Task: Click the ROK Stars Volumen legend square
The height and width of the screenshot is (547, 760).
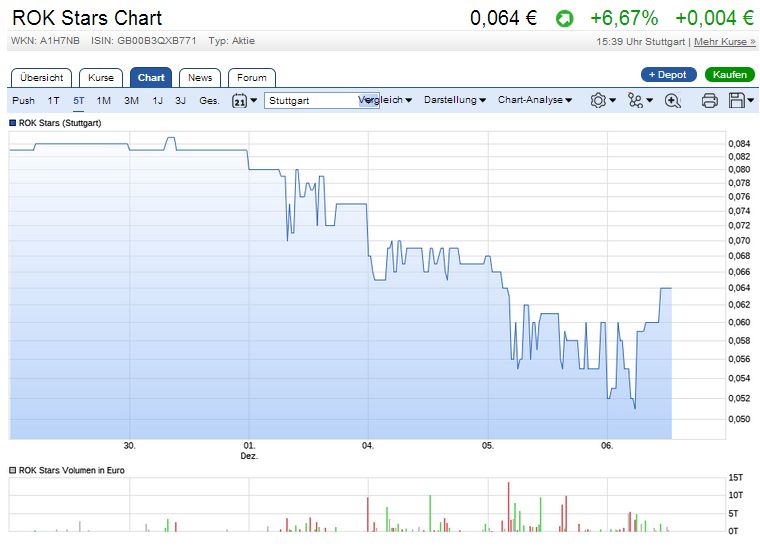Action: coord(13,470)
